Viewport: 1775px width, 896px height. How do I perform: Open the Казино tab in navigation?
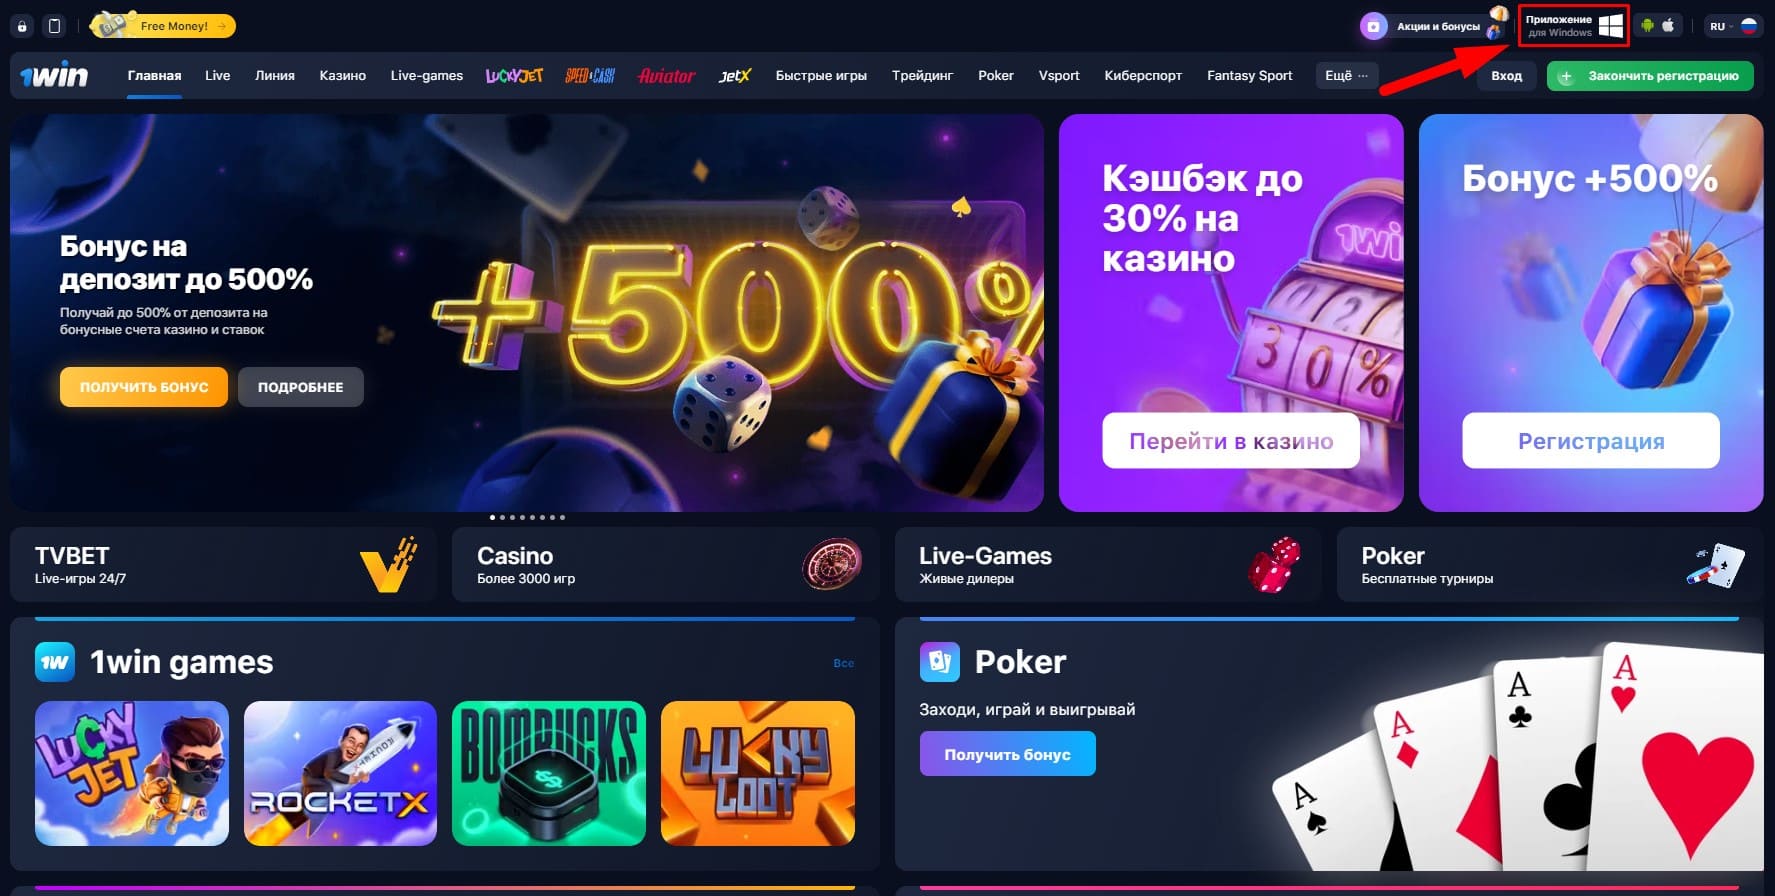coord(343,76)
